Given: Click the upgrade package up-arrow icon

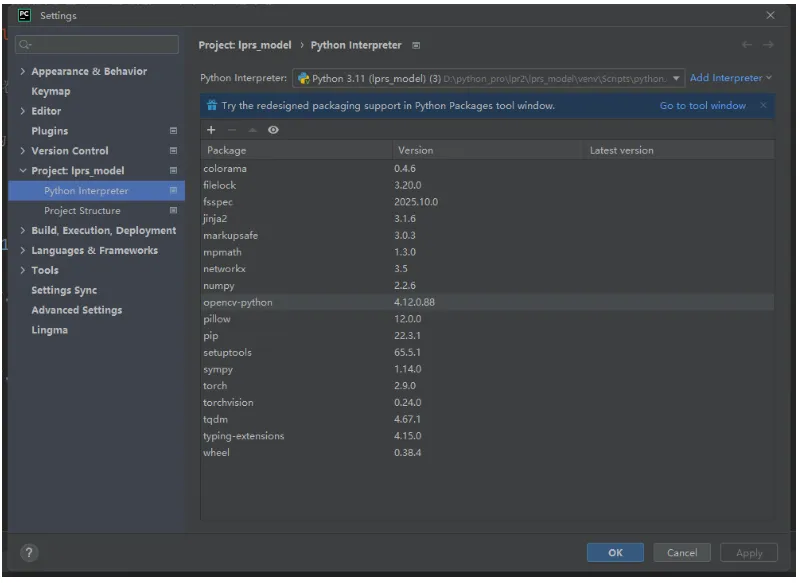Looking at the screenshot, I should tap(252, 130).
